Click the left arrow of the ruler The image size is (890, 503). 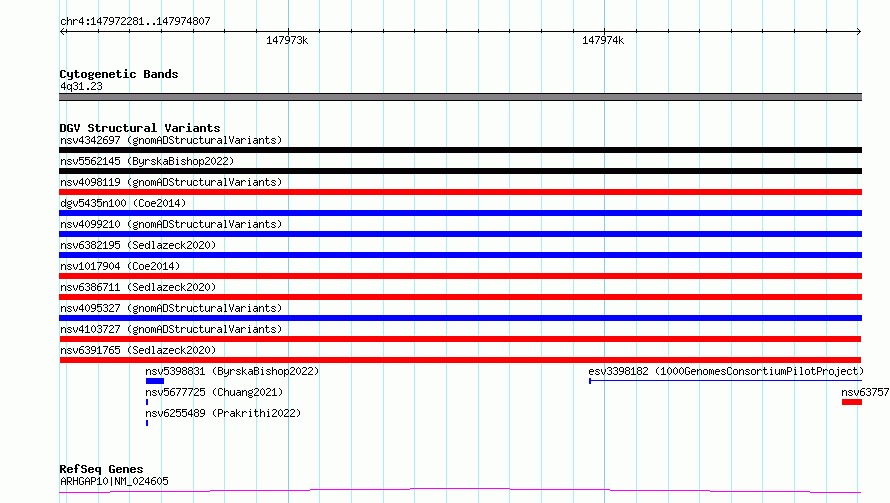(x=63, y=31)
